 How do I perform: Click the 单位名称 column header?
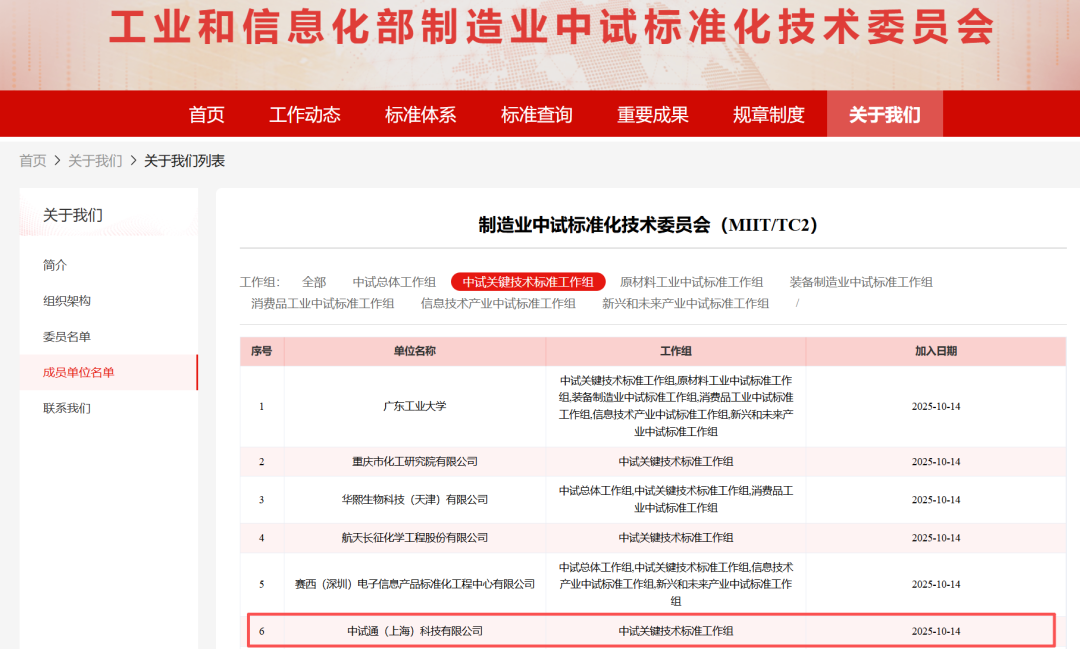415,351
